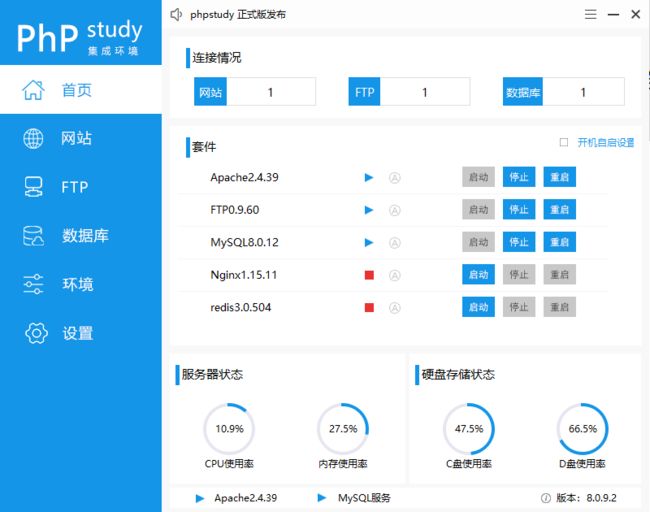Open the 首页 home sidebar item

(x=81, y=90)
